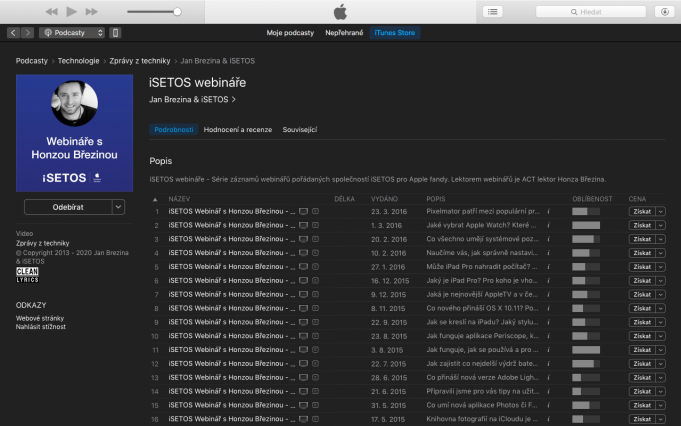Adjust the volume slider knob
The image size is (681, 426).
(177, 11)
